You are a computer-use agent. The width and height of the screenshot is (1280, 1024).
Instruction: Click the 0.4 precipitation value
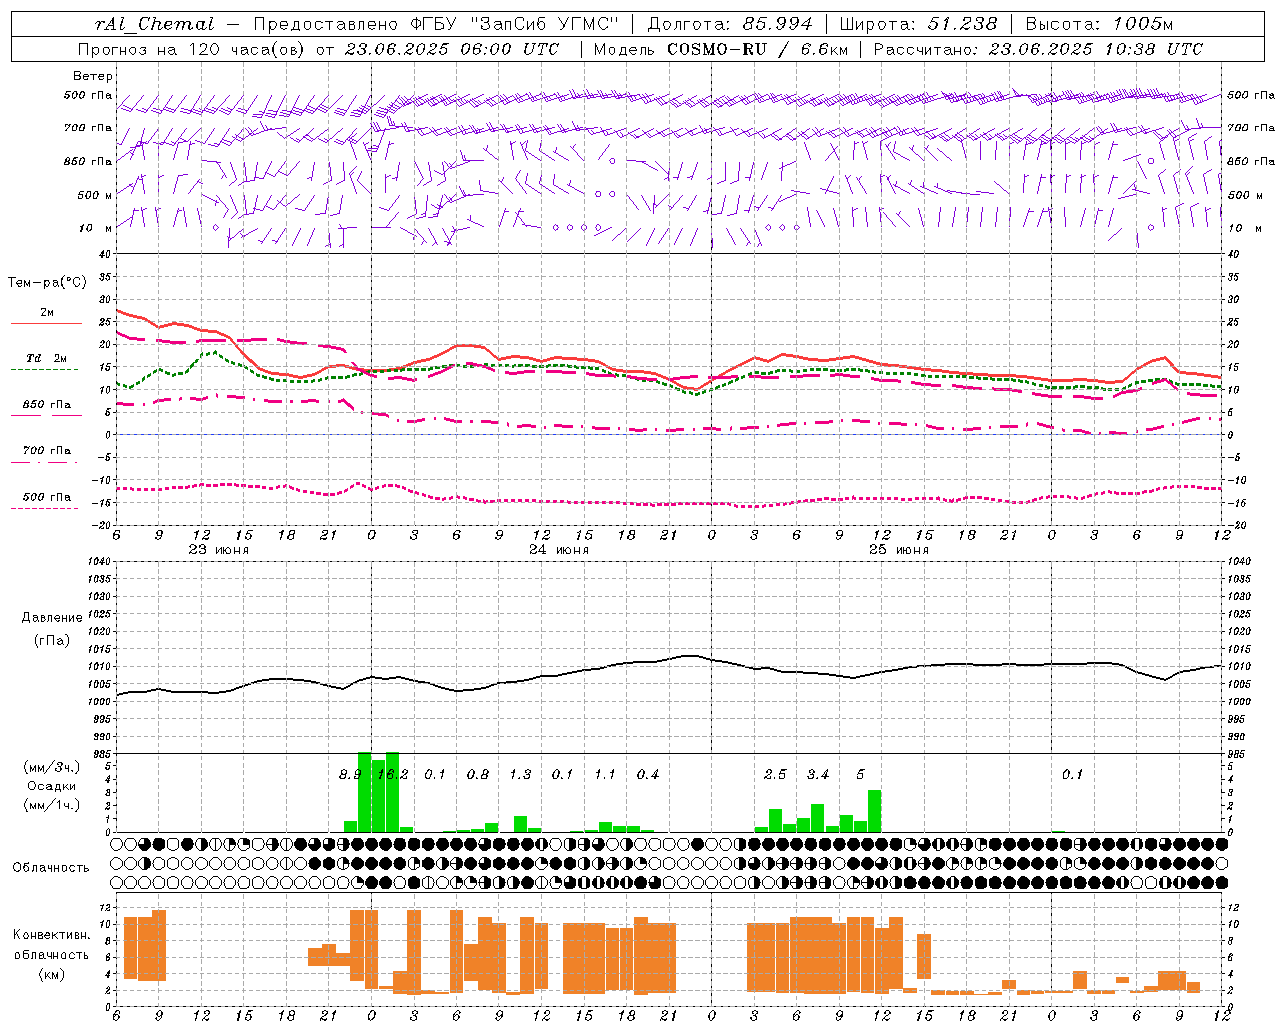[x=648, y=774]
